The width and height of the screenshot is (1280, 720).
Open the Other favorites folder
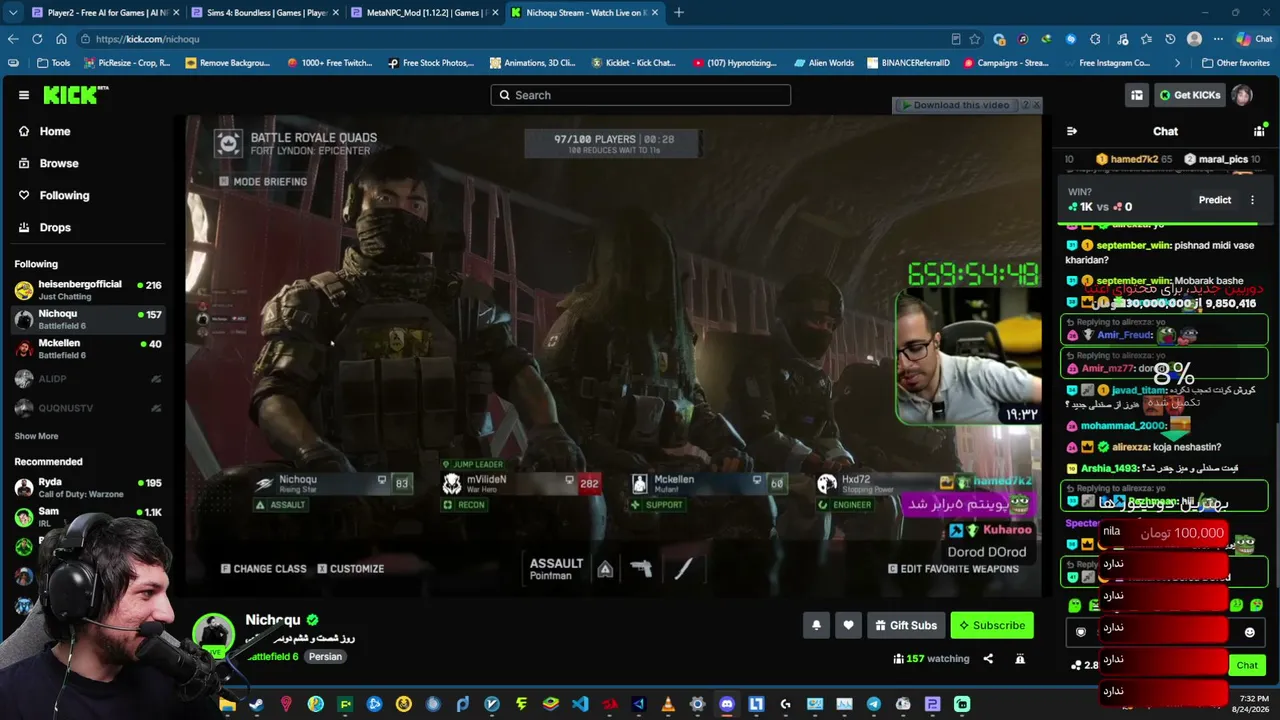1235,63
